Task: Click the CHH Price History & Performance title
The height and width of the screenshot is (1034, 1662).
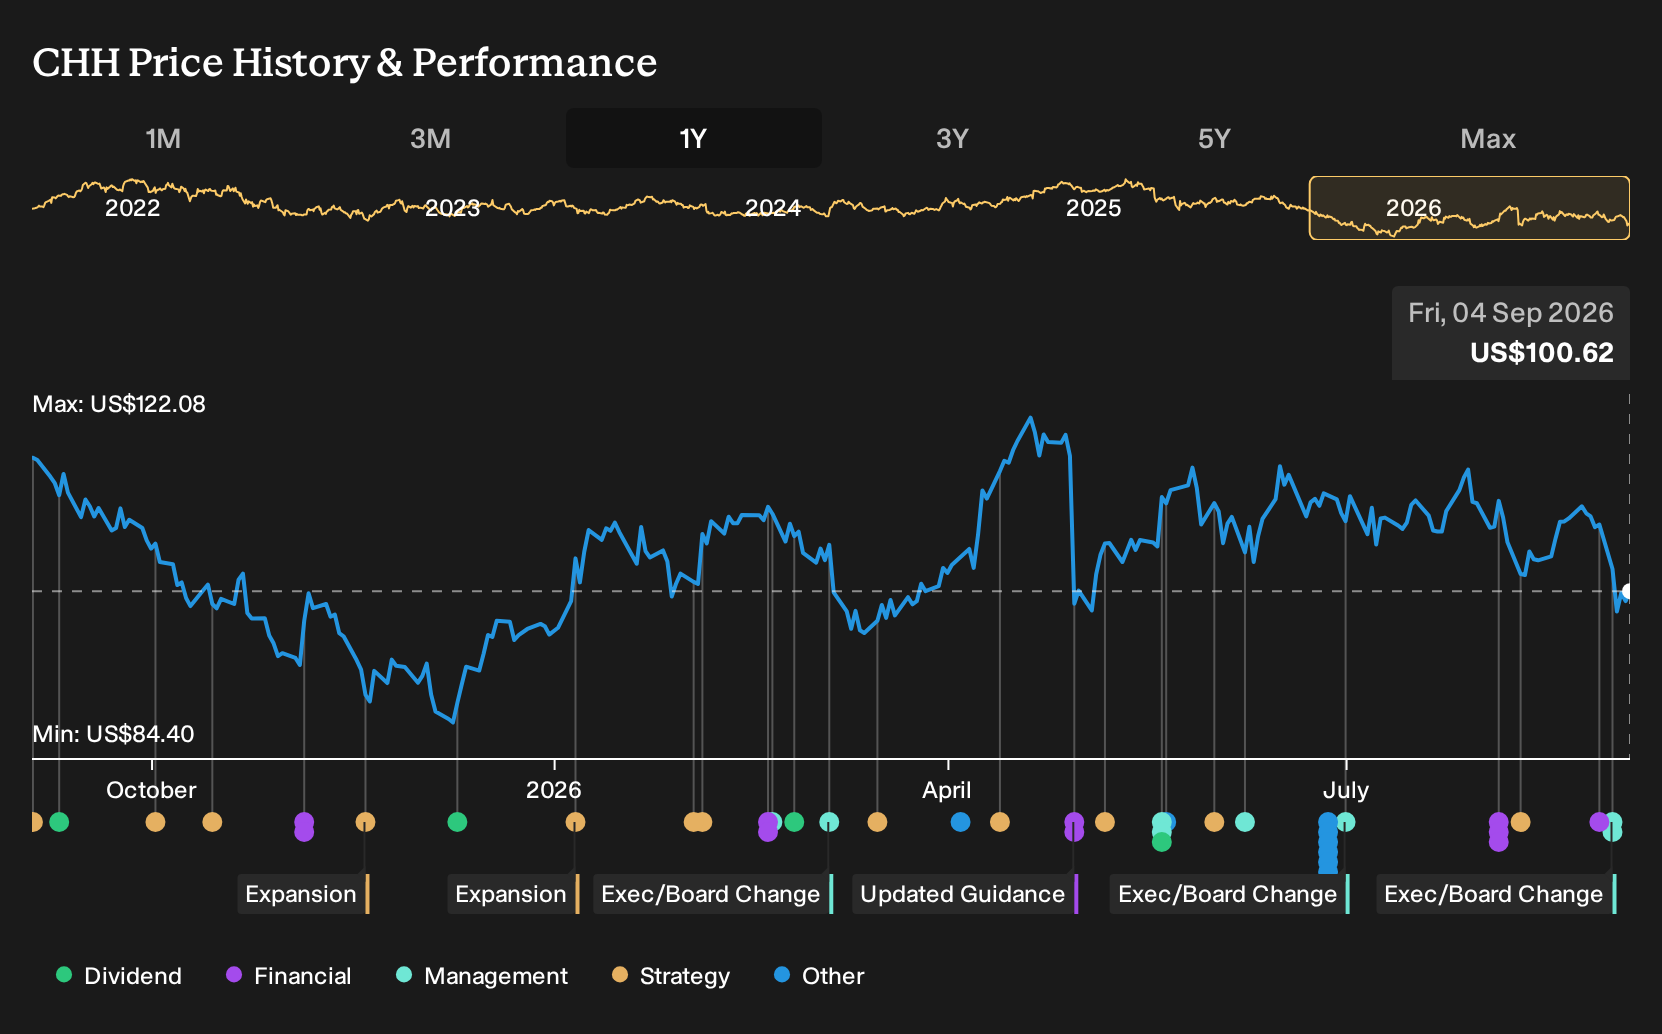Action: tap(345, 62)
